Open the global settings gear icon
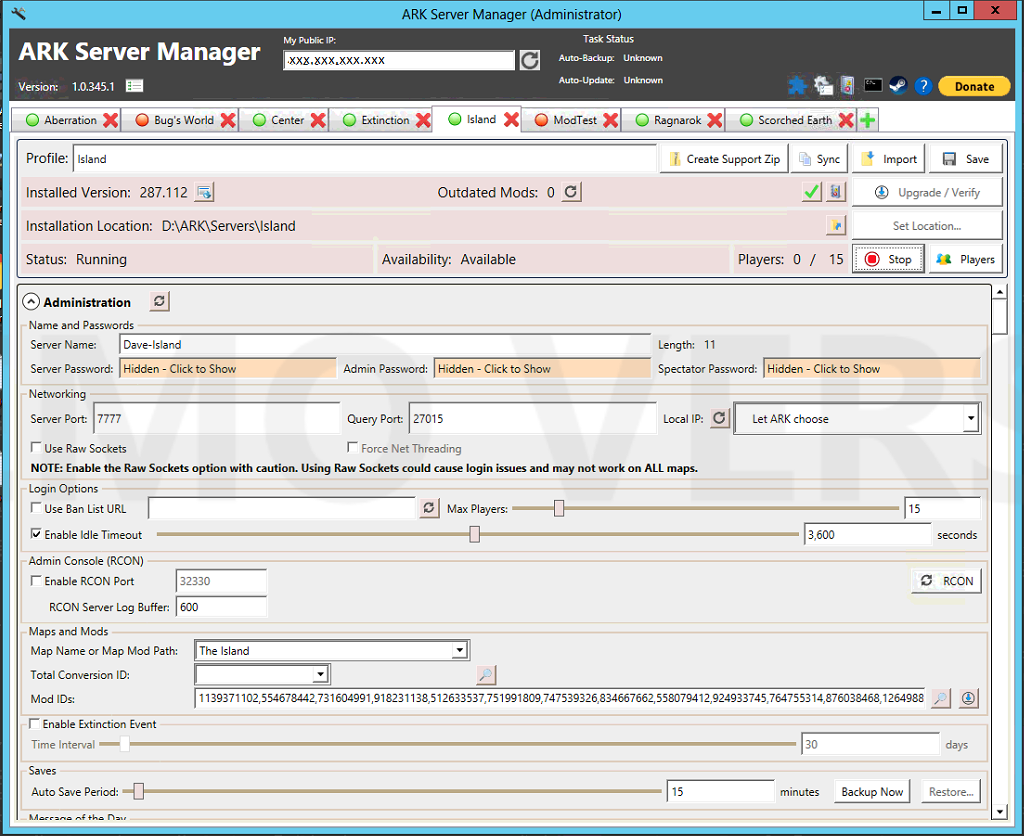 click(823, 86)
